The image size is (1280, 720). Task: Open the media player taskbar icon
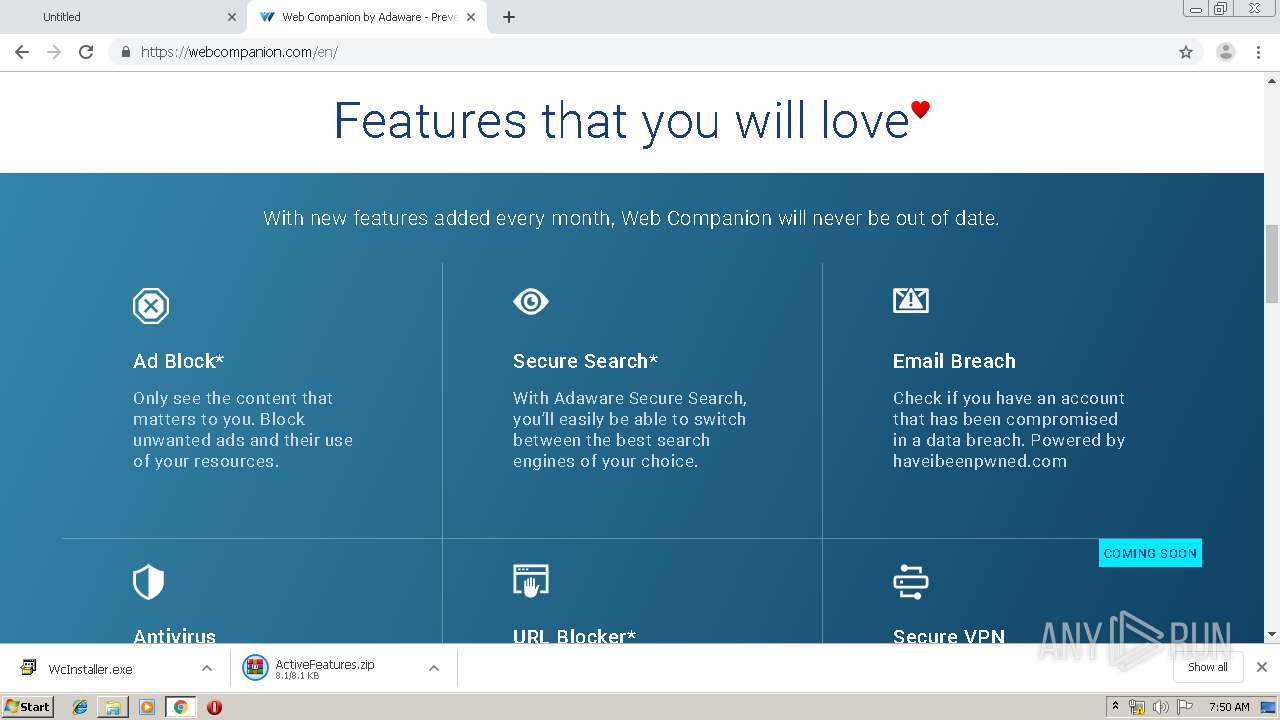[x=147, y=707]
